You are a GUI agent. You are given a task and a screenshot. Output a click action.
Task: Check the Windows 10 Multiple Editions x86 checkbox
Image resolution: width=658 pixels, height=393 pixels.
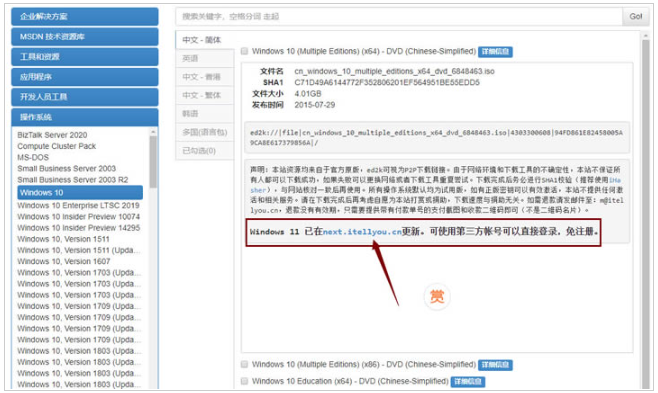click(244, 364)
